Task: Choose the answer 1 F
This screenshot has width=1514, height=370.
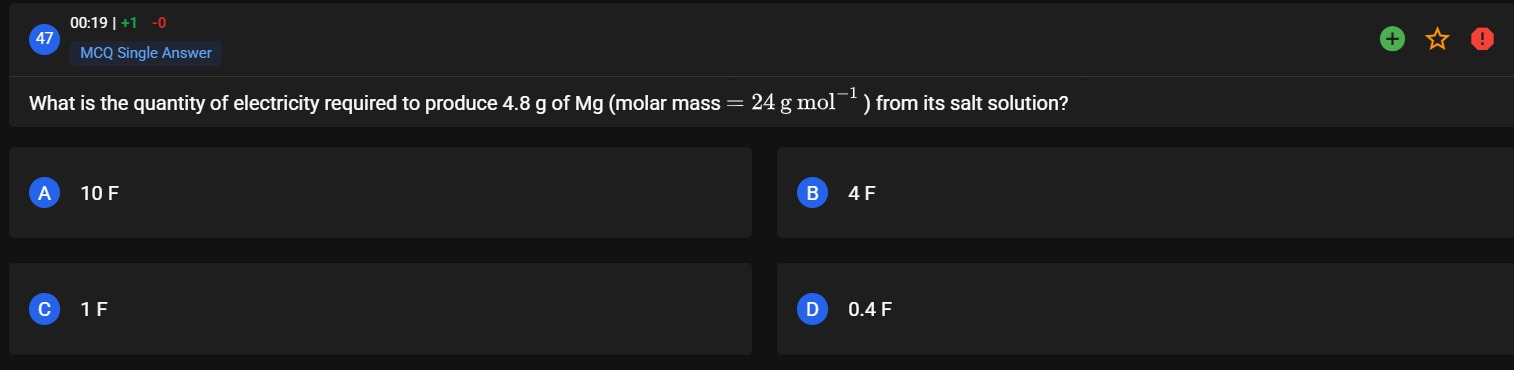Action: click(94, 310)
